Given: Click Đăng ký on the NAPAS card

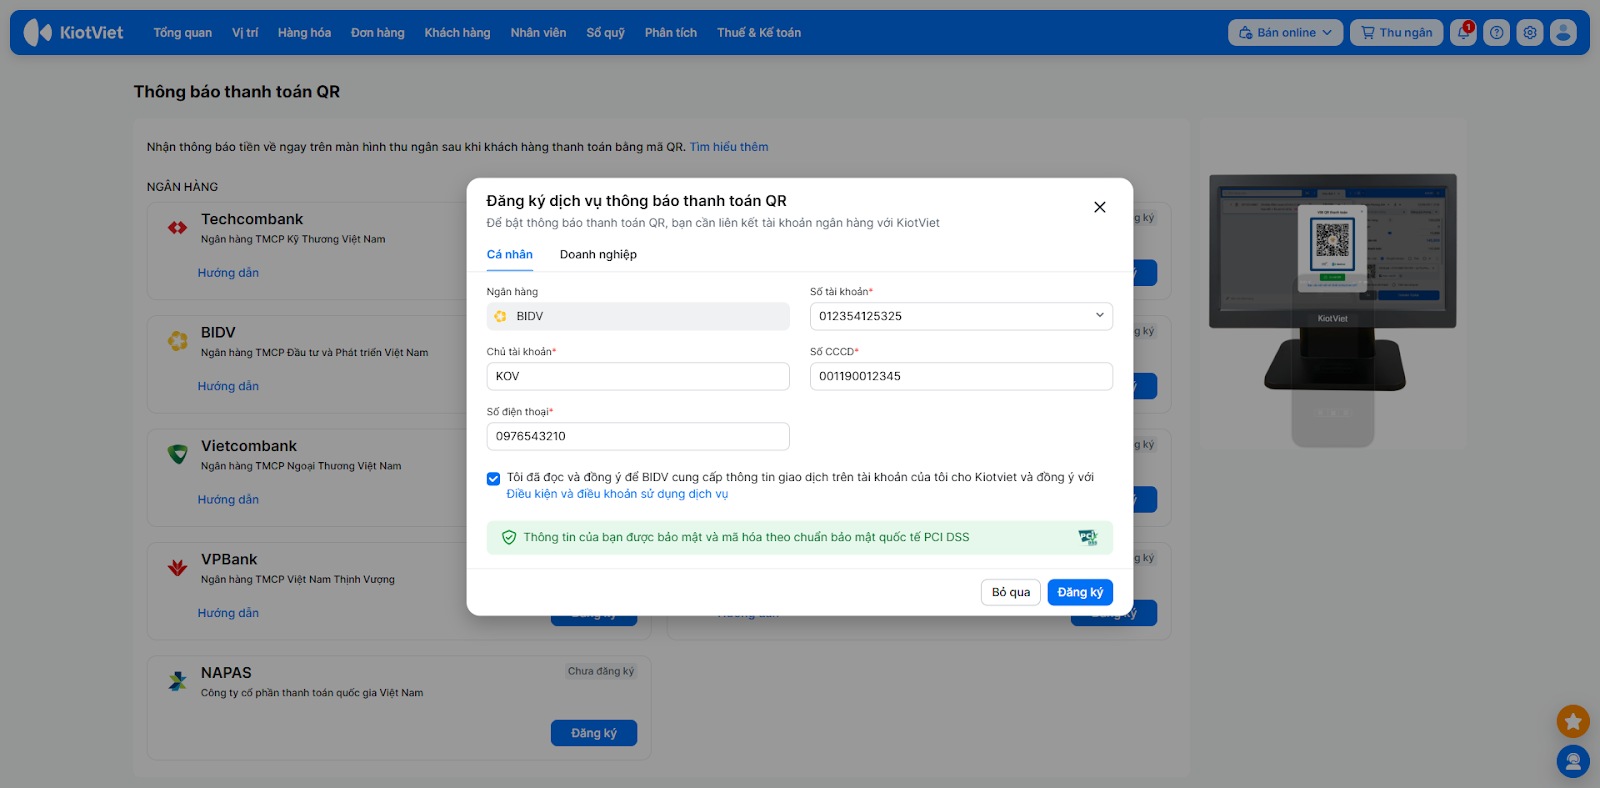Looking at the screenshot, I should pos(594,733).
